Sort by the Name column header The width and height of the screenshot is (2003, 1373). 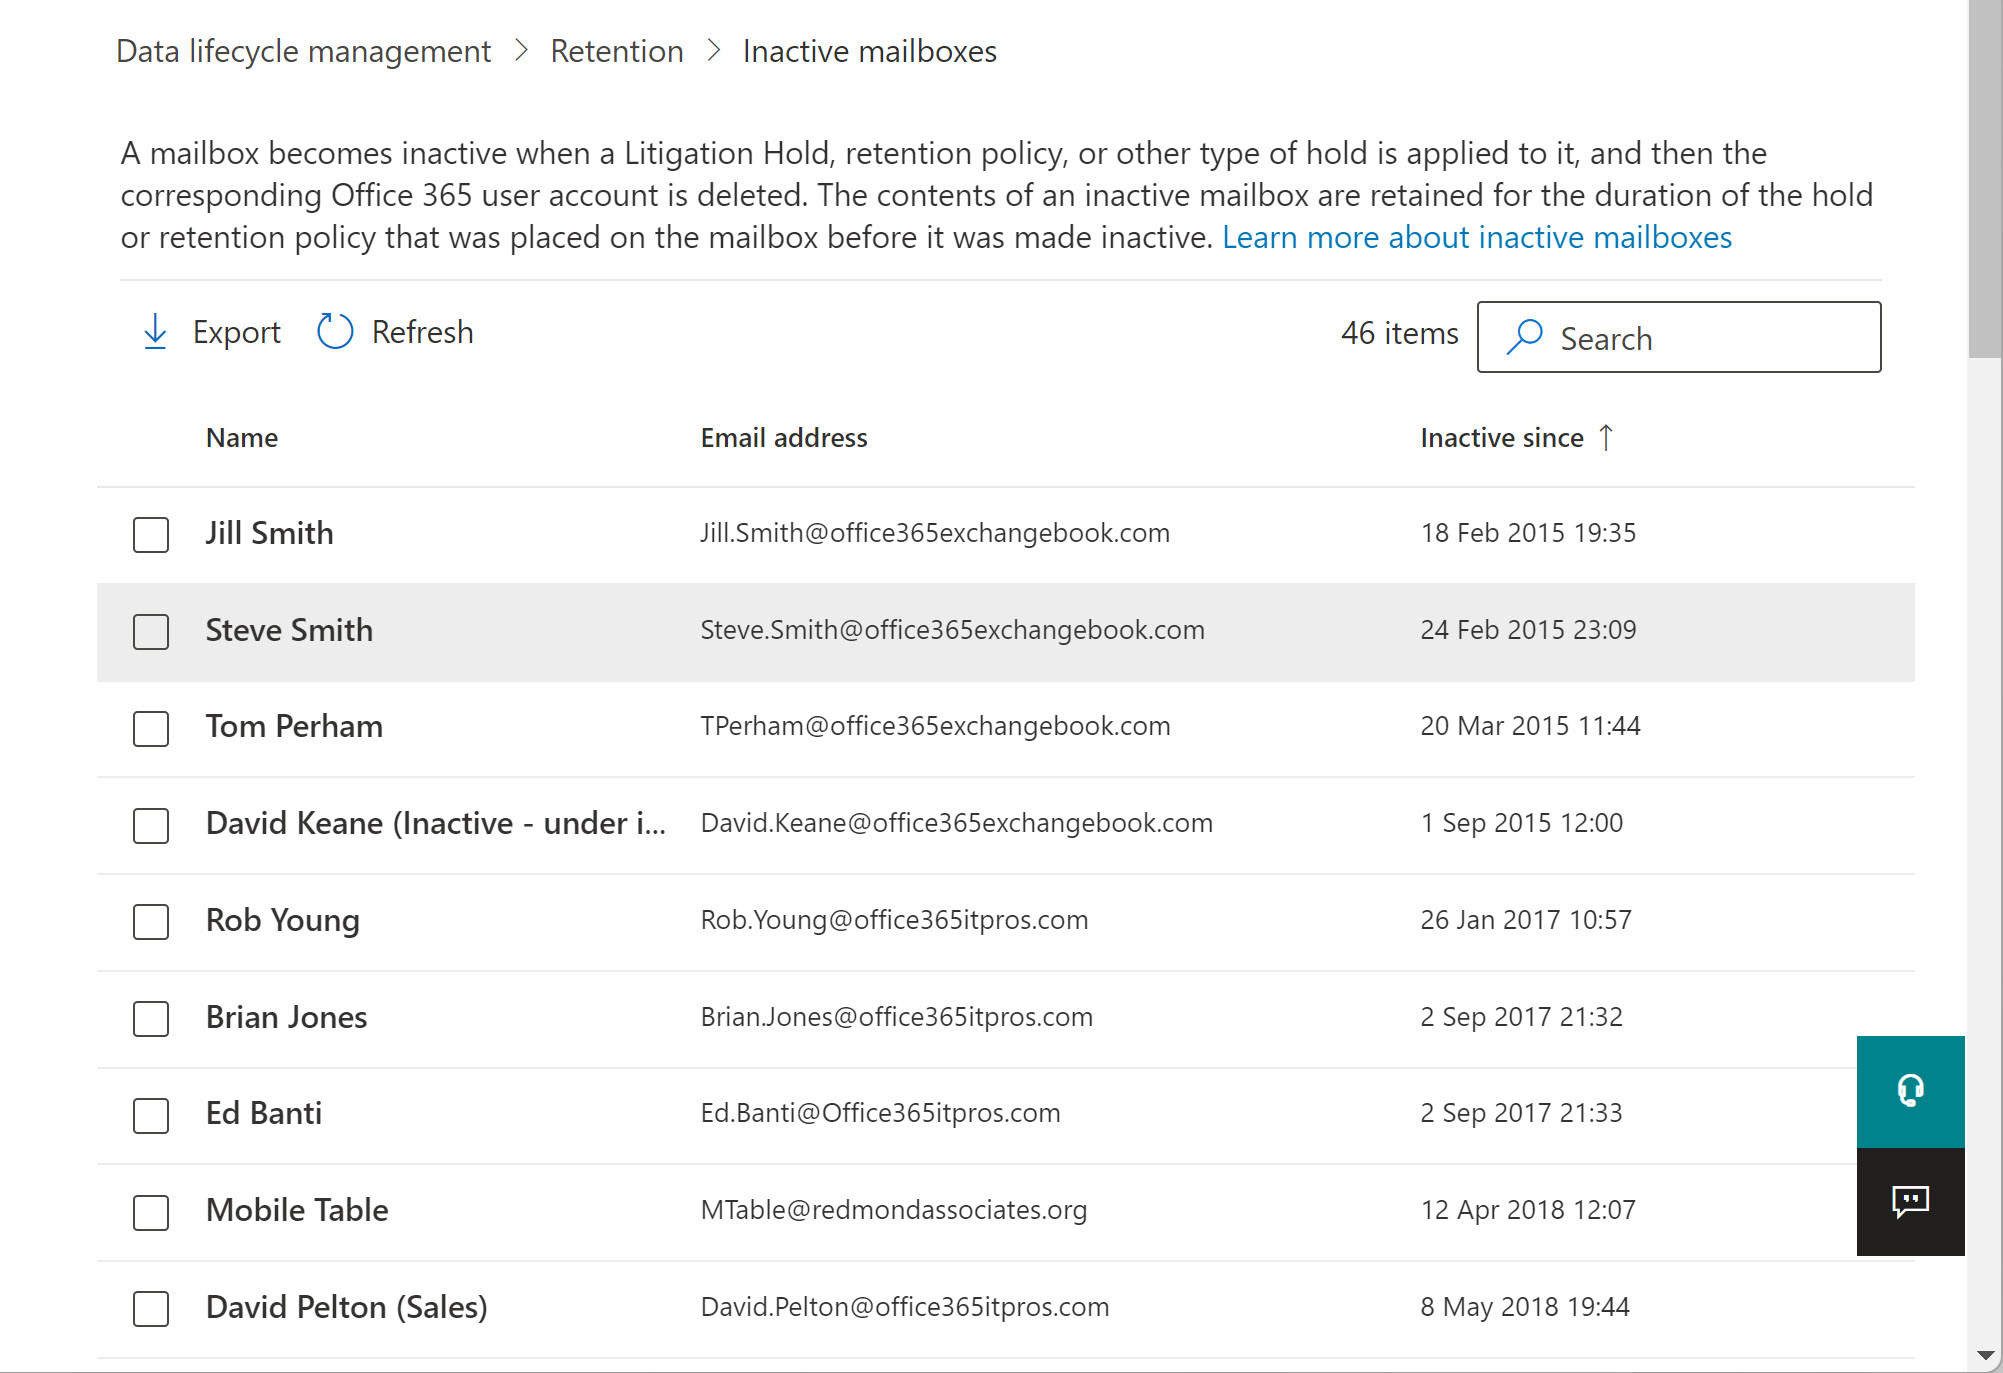click(x=242, y=438)
